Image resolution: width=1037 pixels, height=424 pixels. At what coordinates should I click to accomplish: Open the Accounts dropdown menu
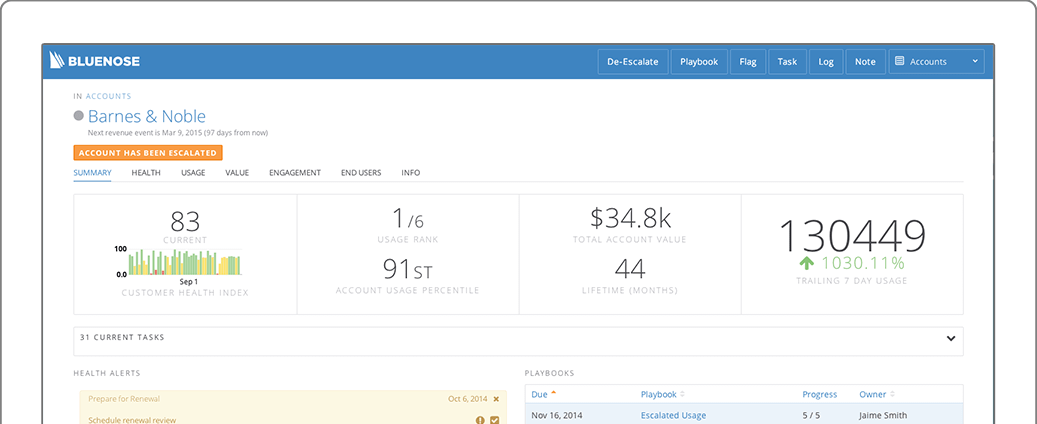click(x=936, y=62)
